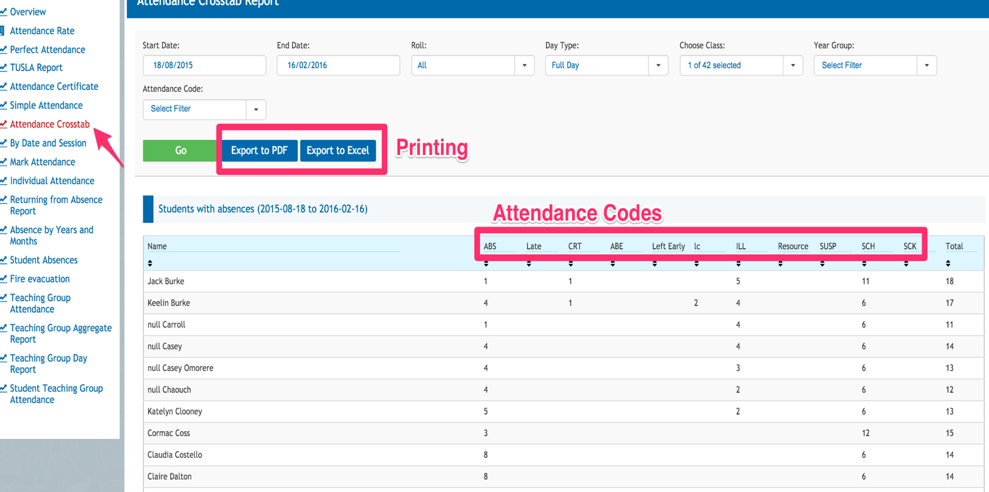
Task: Open Attendance Code filter dropdown arrow
Action: pos(256,109)
